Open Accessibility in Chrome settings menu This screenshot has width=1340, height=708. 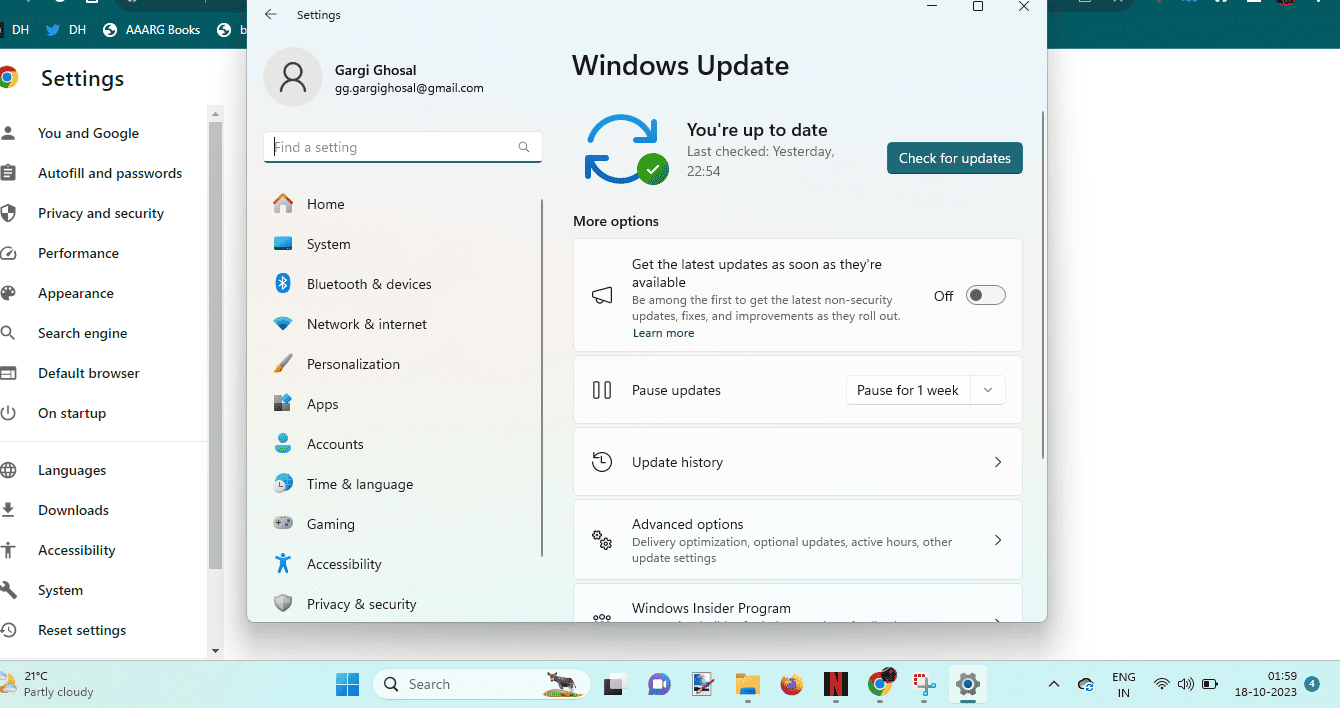point(77,550)
